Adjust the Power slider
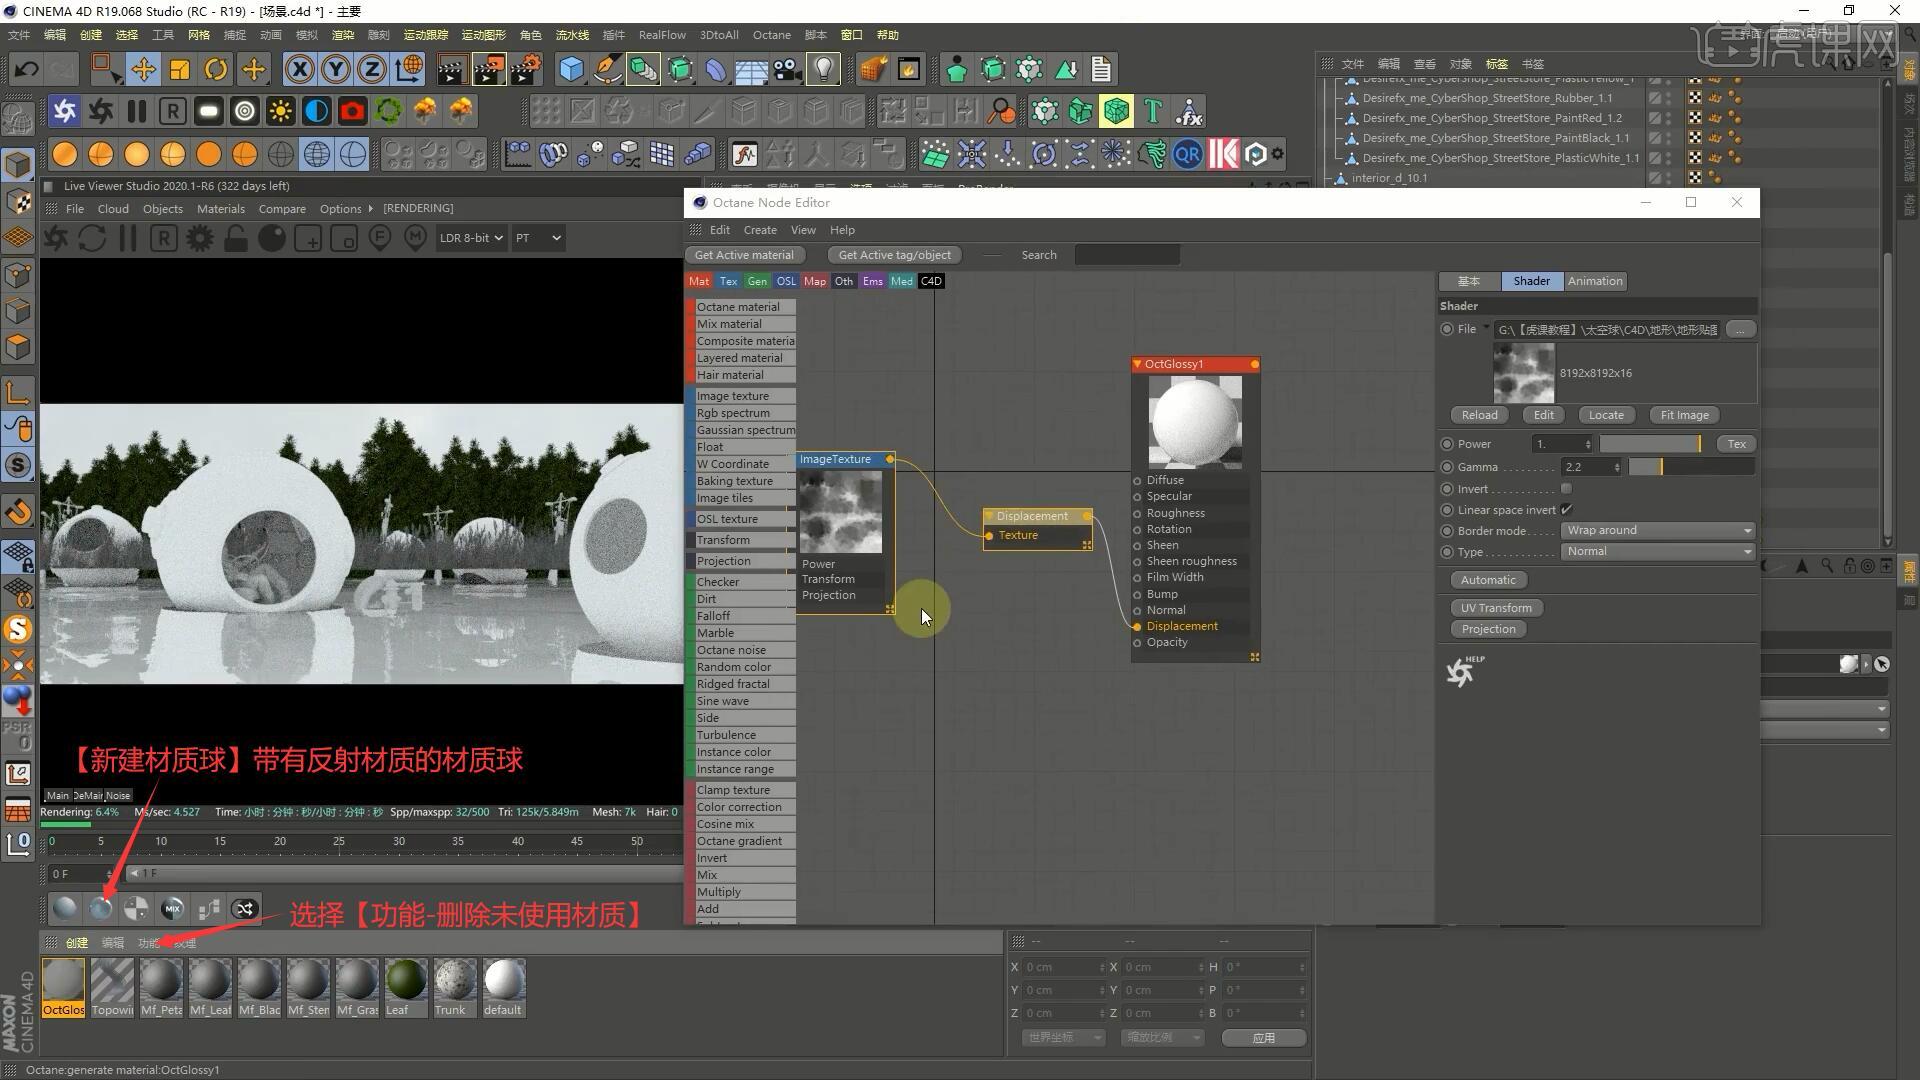 pyautogui.click(x=1651, y=444)
